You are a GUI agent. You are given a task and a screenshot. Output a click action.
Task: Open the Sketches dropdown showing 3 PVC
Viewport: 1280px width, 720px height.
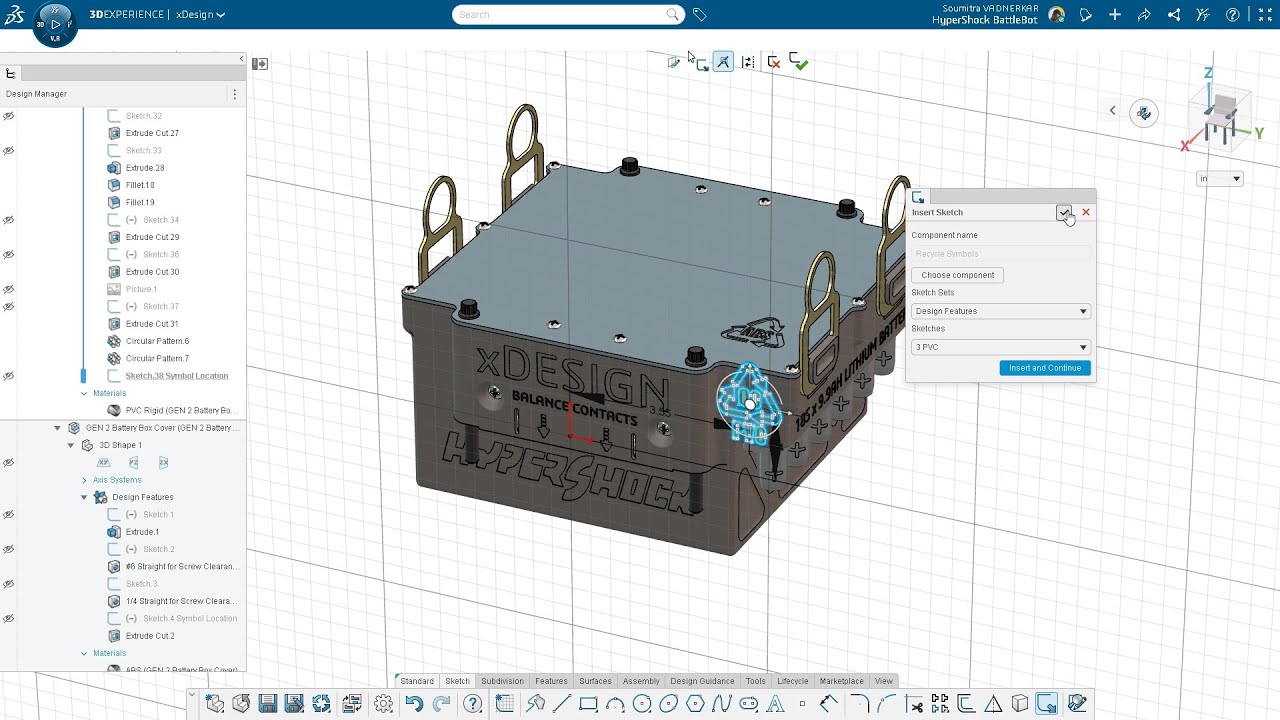[x=1000, y=347]
